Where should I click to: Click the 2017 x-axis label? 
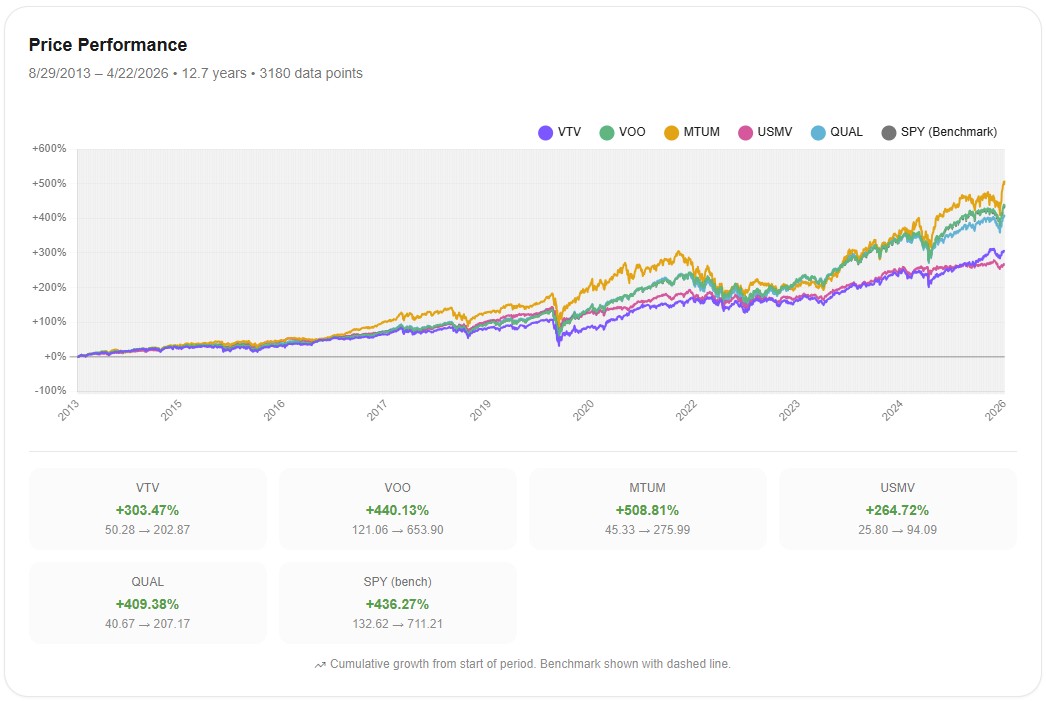377,410
